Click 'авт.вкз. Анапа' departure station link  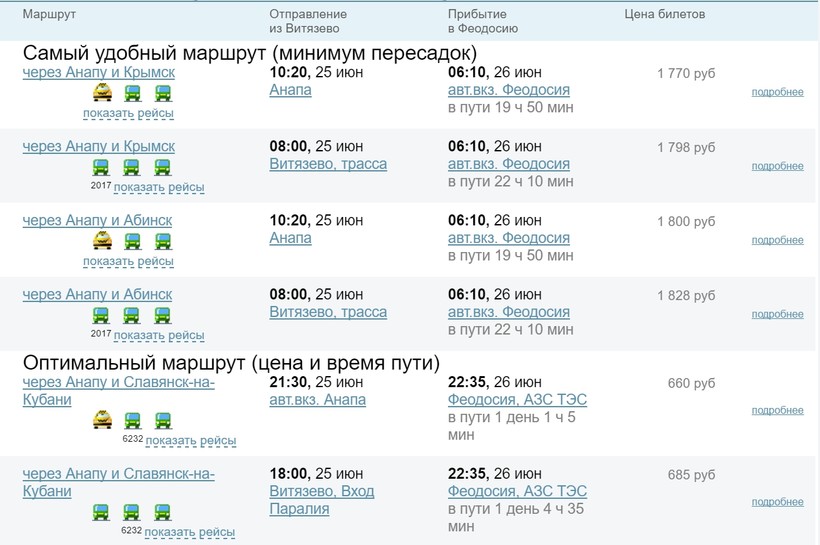pyautogui.click(x=317, y=400)
